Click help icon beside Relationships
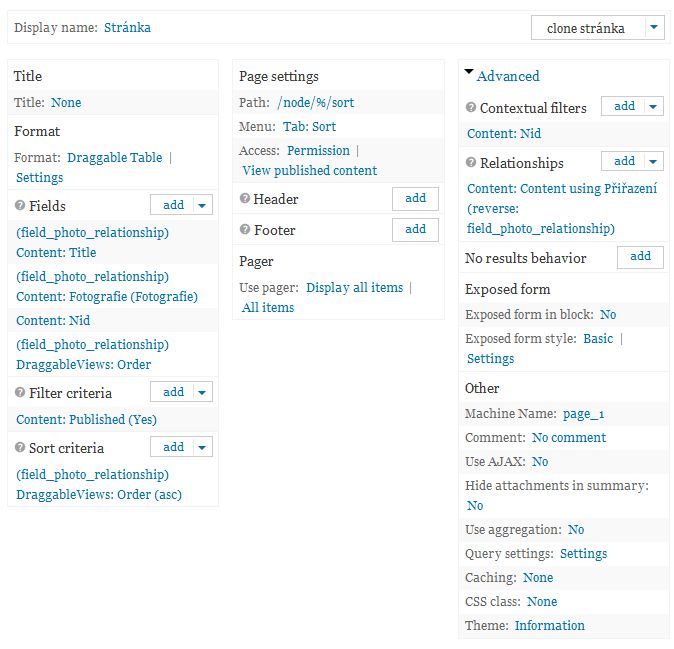The image size is (674, 649). [471, 163]
